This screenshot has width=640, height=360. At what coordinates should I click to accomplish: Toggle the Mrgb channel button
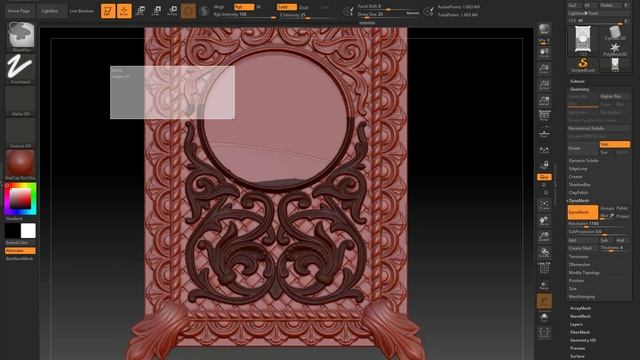(x=219, y=7)
